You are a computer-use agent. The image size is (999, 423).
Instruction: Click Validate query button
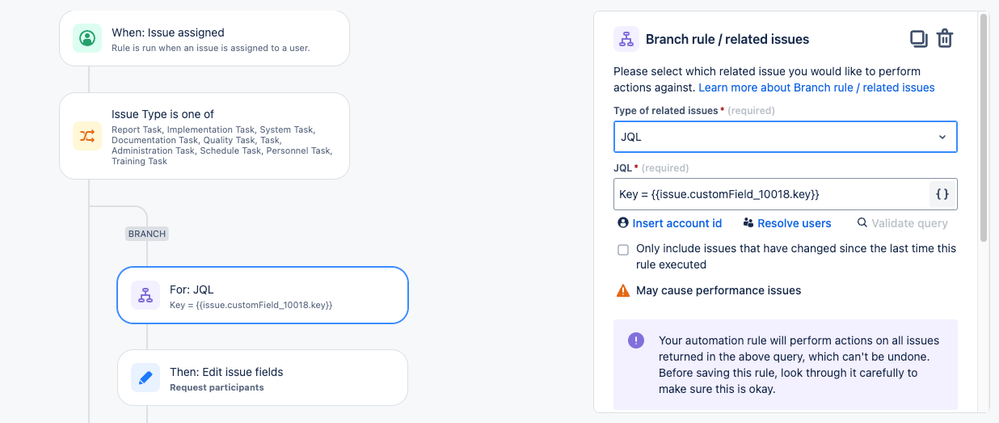click(x=902, y=223)
